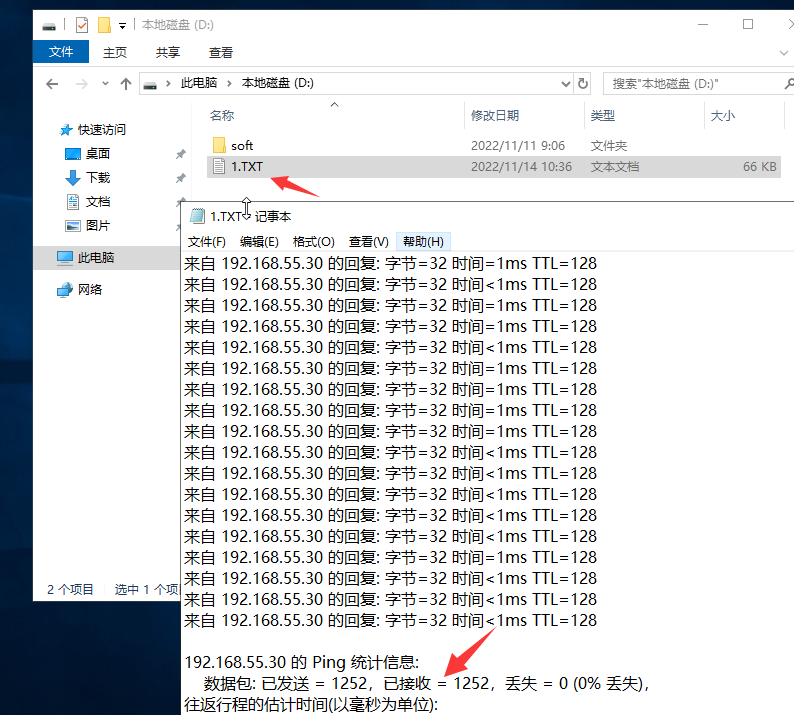Open Notepad's 帮助(H) menu
The height and width of the screenshot is (715, 794).
coord(423,242)
